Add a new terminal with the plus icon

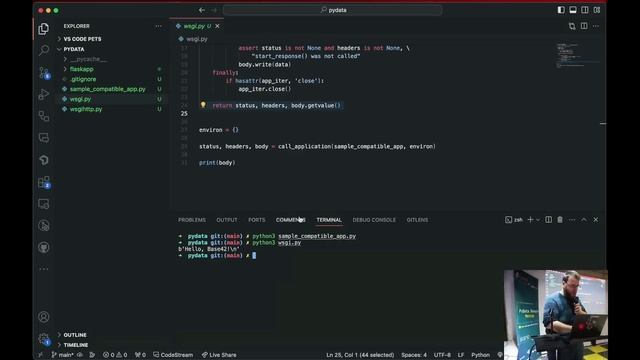[x=530, y=220]
